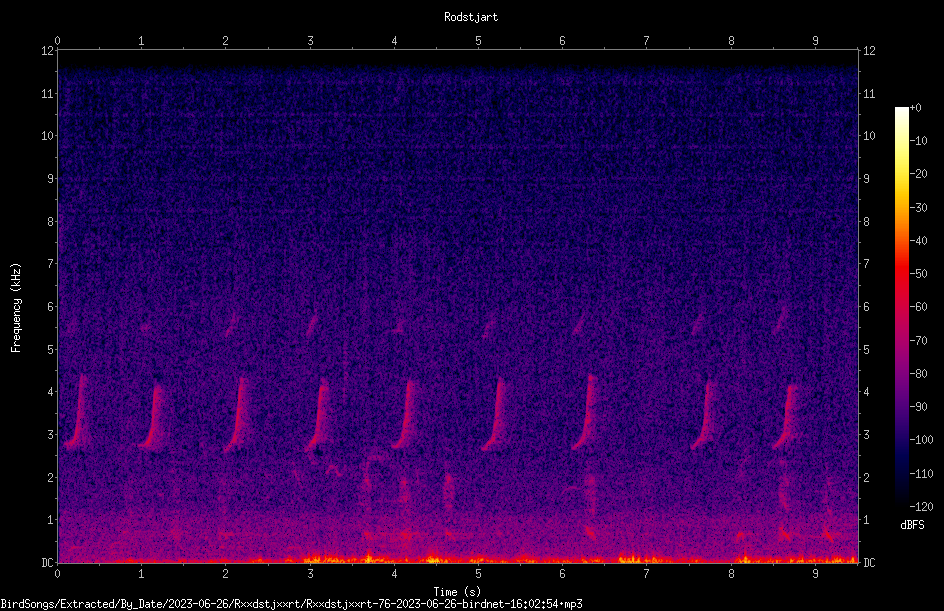Click bottom time axis label 7
Screen dimensions: 944x611
[647, 574]
